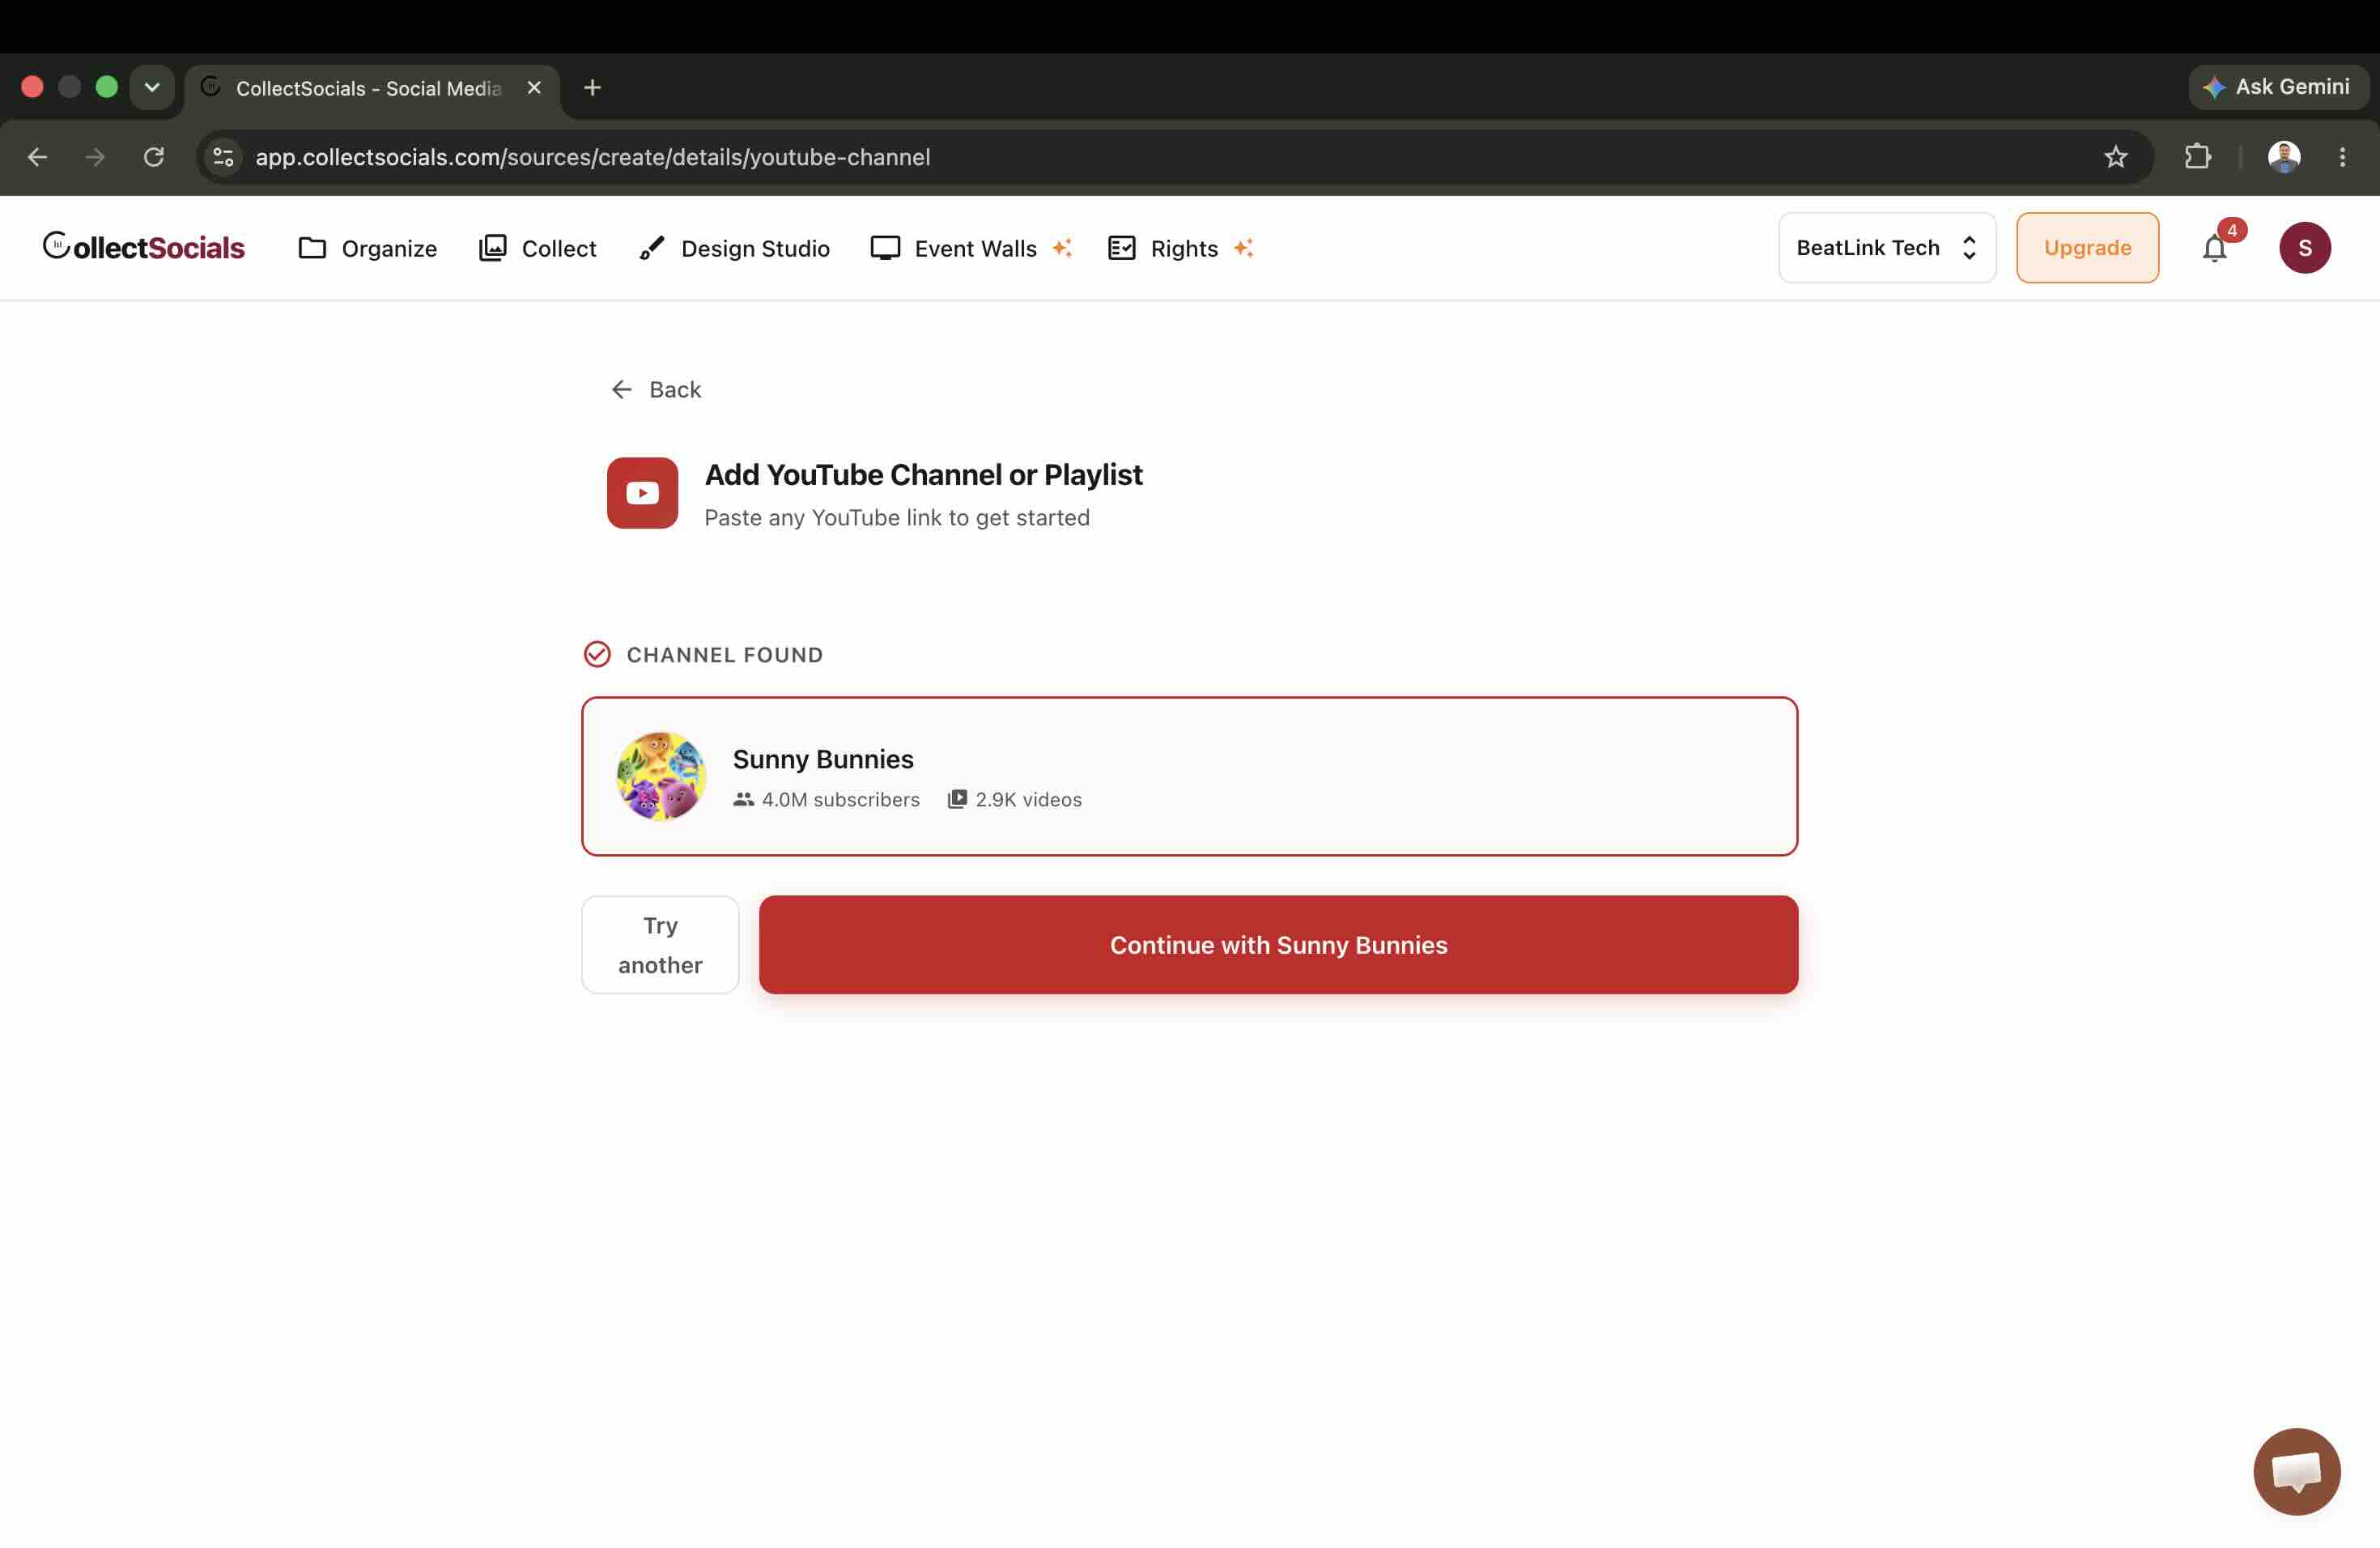Click the '4.0M subscribers' text

point(841,799)
